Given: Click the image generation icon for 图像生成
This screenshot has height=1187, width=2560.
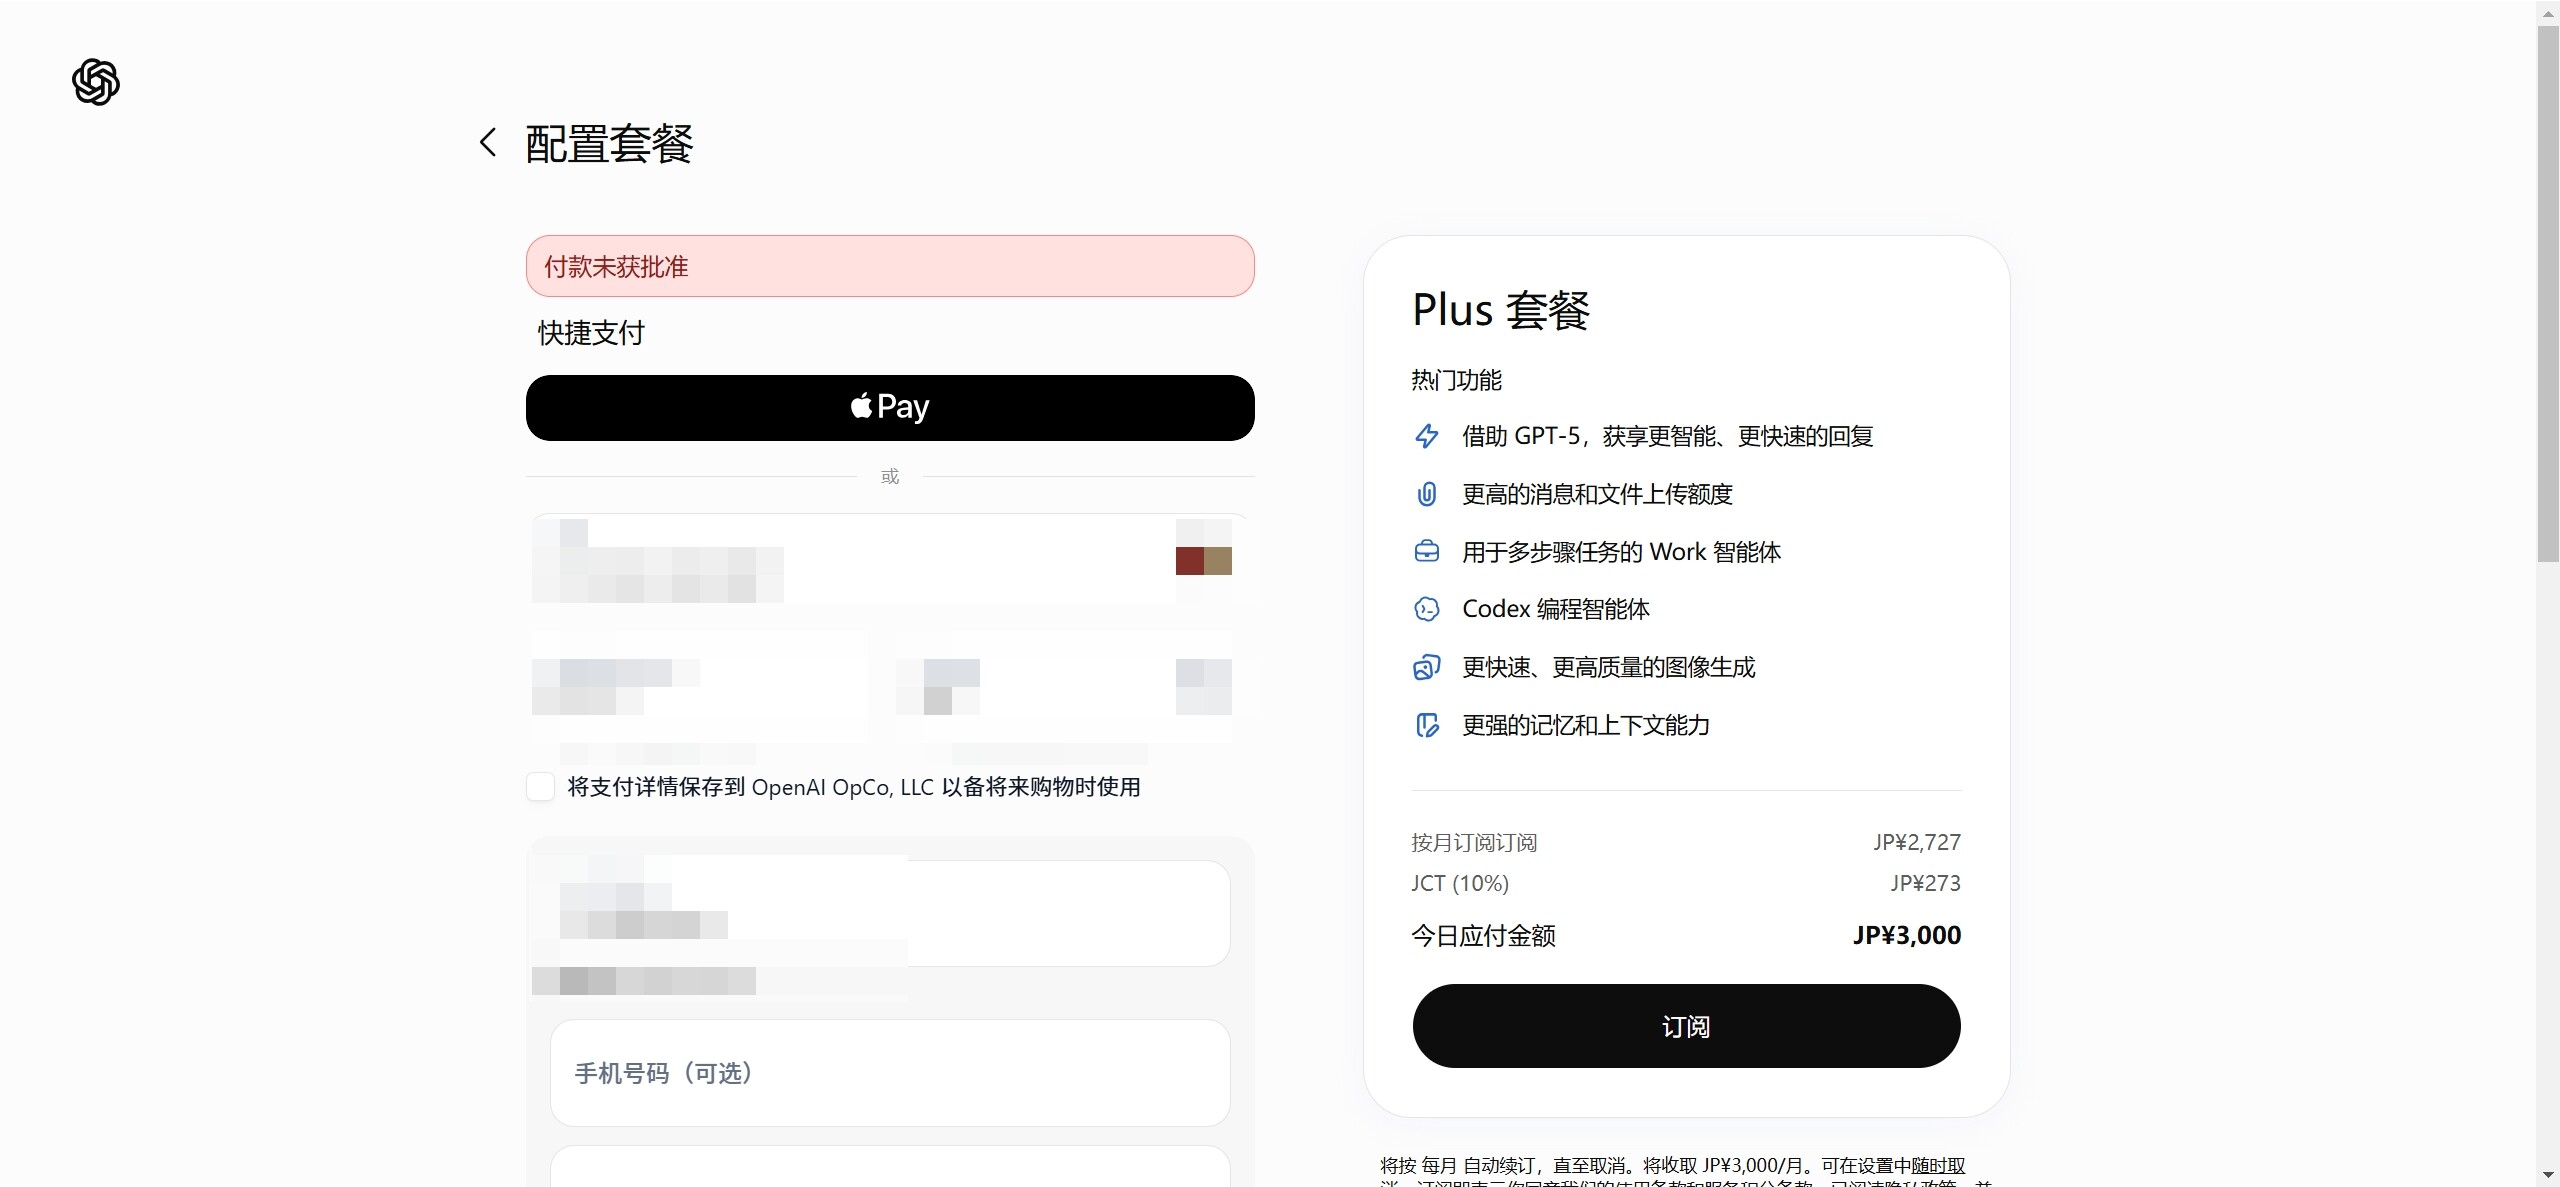Looking at the screenshot, I should (x=1427, y=667).
